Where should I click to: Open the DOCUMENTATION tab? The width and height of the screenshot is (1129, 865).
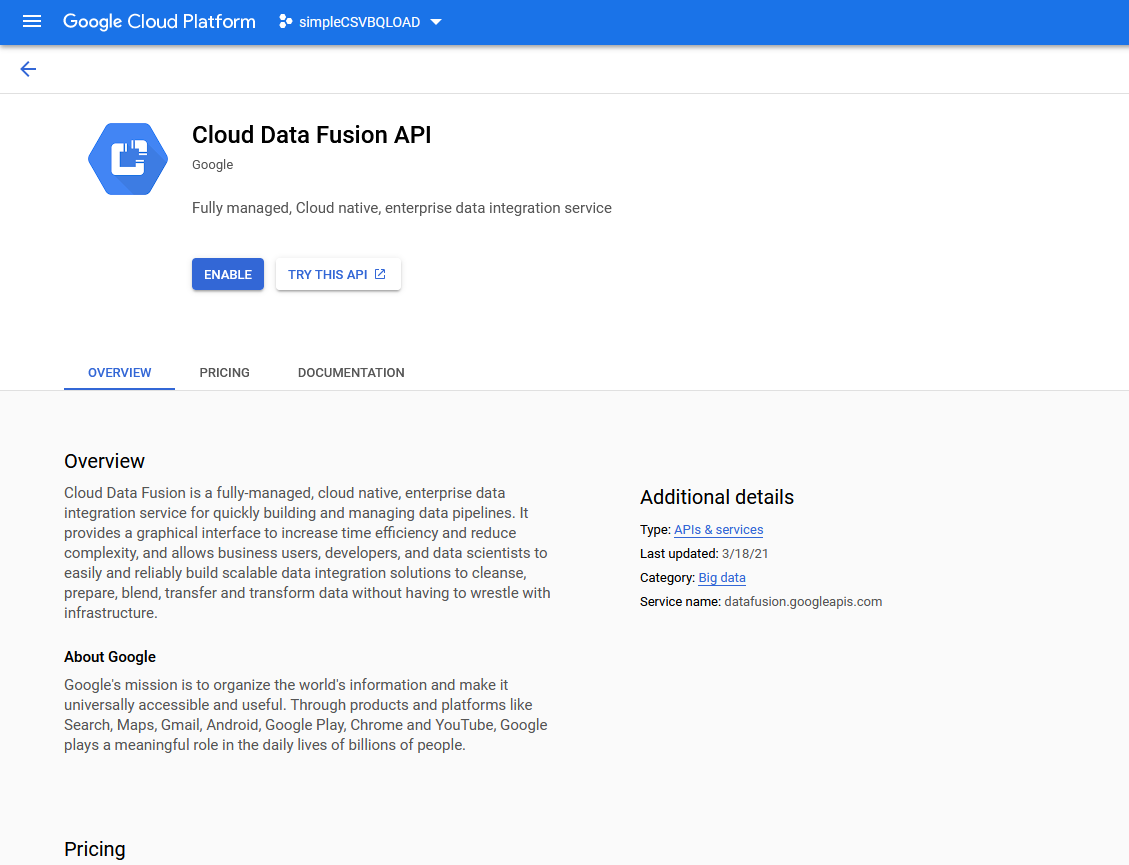pyautogui.click(x=351, y=372)
